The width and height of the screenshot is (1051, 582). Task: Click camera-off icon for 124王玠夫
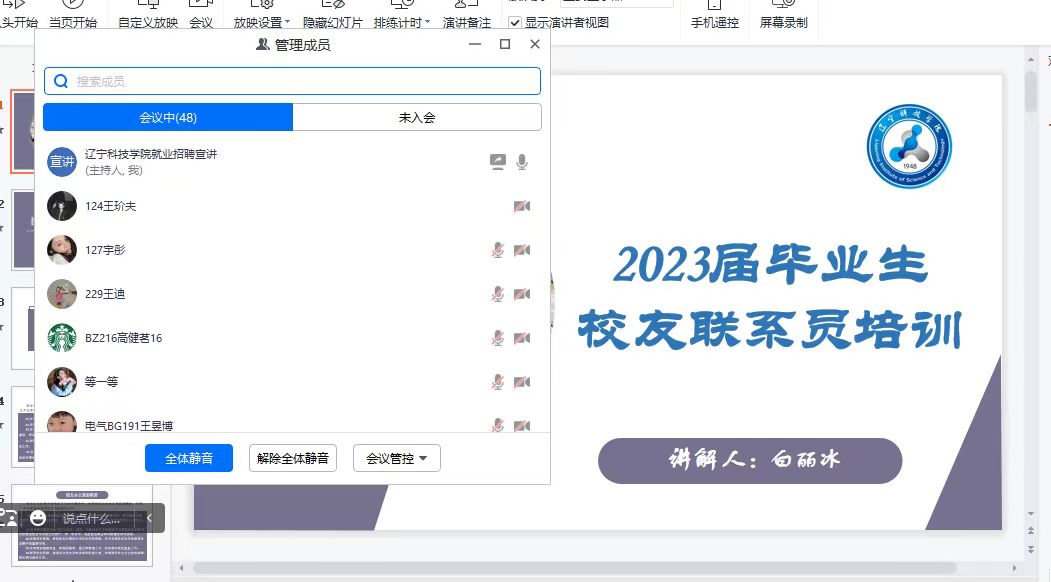[521, 206]
